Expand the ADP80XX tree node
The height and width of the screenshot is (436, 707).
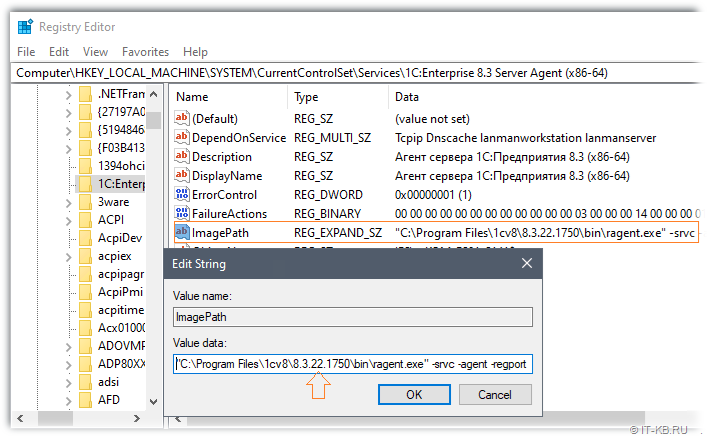coord(68,365)
